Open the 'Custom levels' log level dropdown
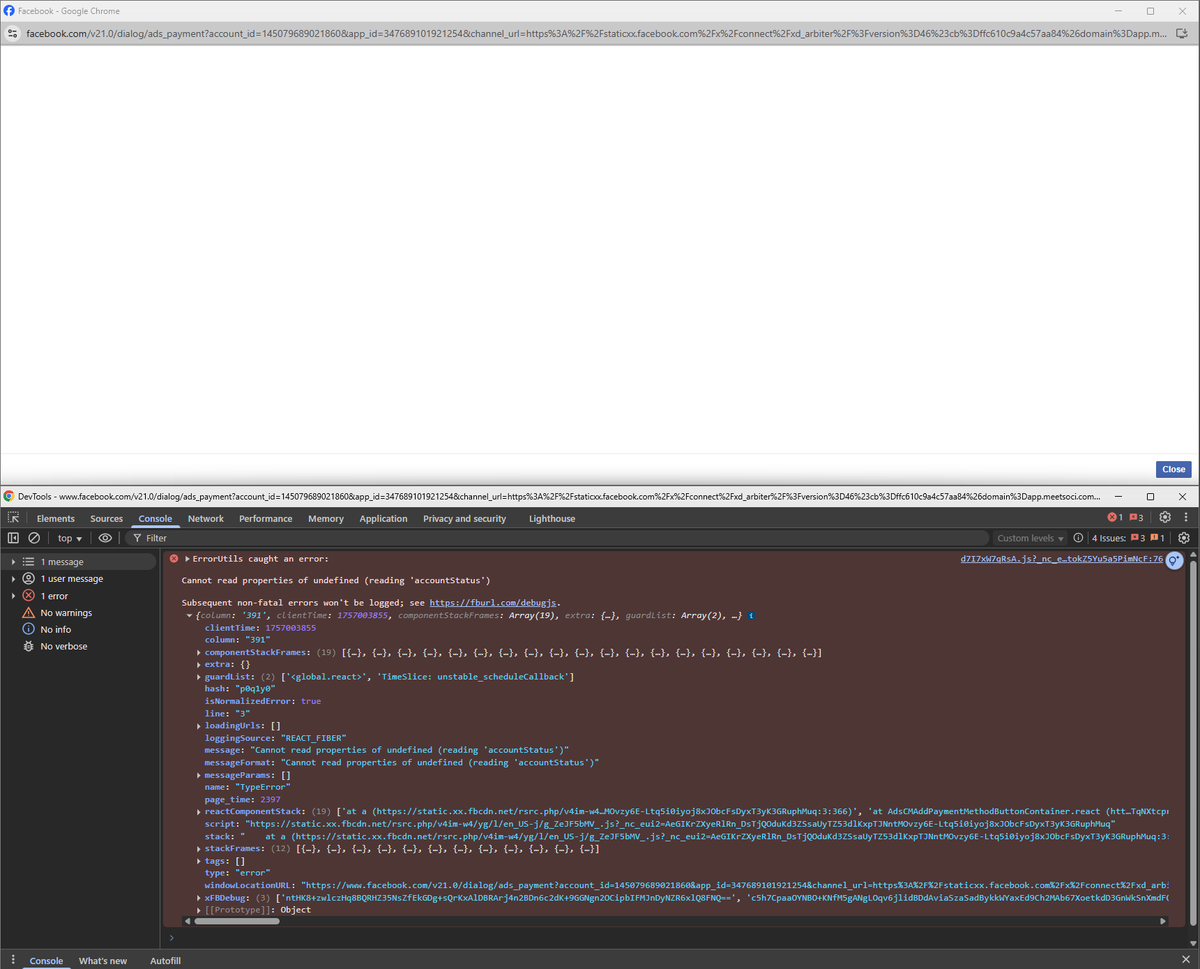The height and width of the screenshot is (969, 1200). [1030, 538]
